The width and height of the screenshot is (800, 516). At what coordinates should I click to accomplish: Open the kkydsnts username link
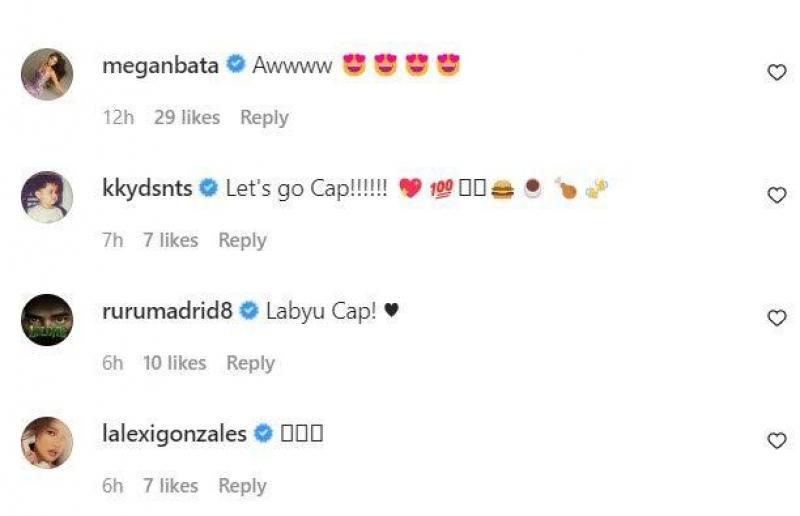click(147, 188)
